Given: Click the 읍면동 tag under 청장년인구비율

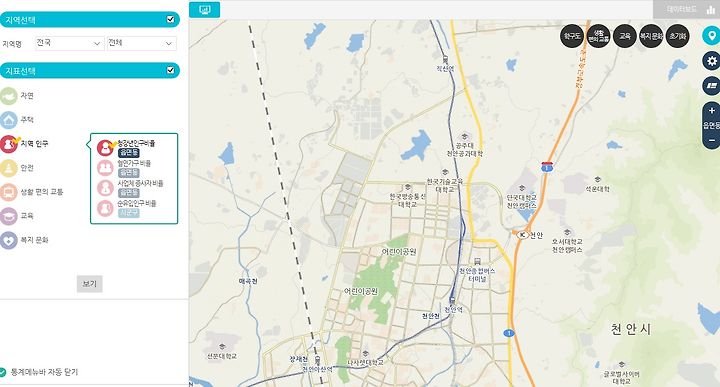Looking at the screenshot, I should [x=129, y=152].
